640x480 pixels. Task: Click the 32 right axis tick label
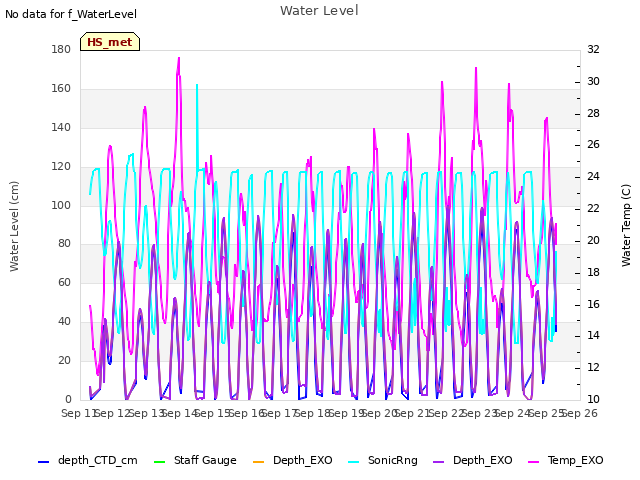(x=593, y=50)
